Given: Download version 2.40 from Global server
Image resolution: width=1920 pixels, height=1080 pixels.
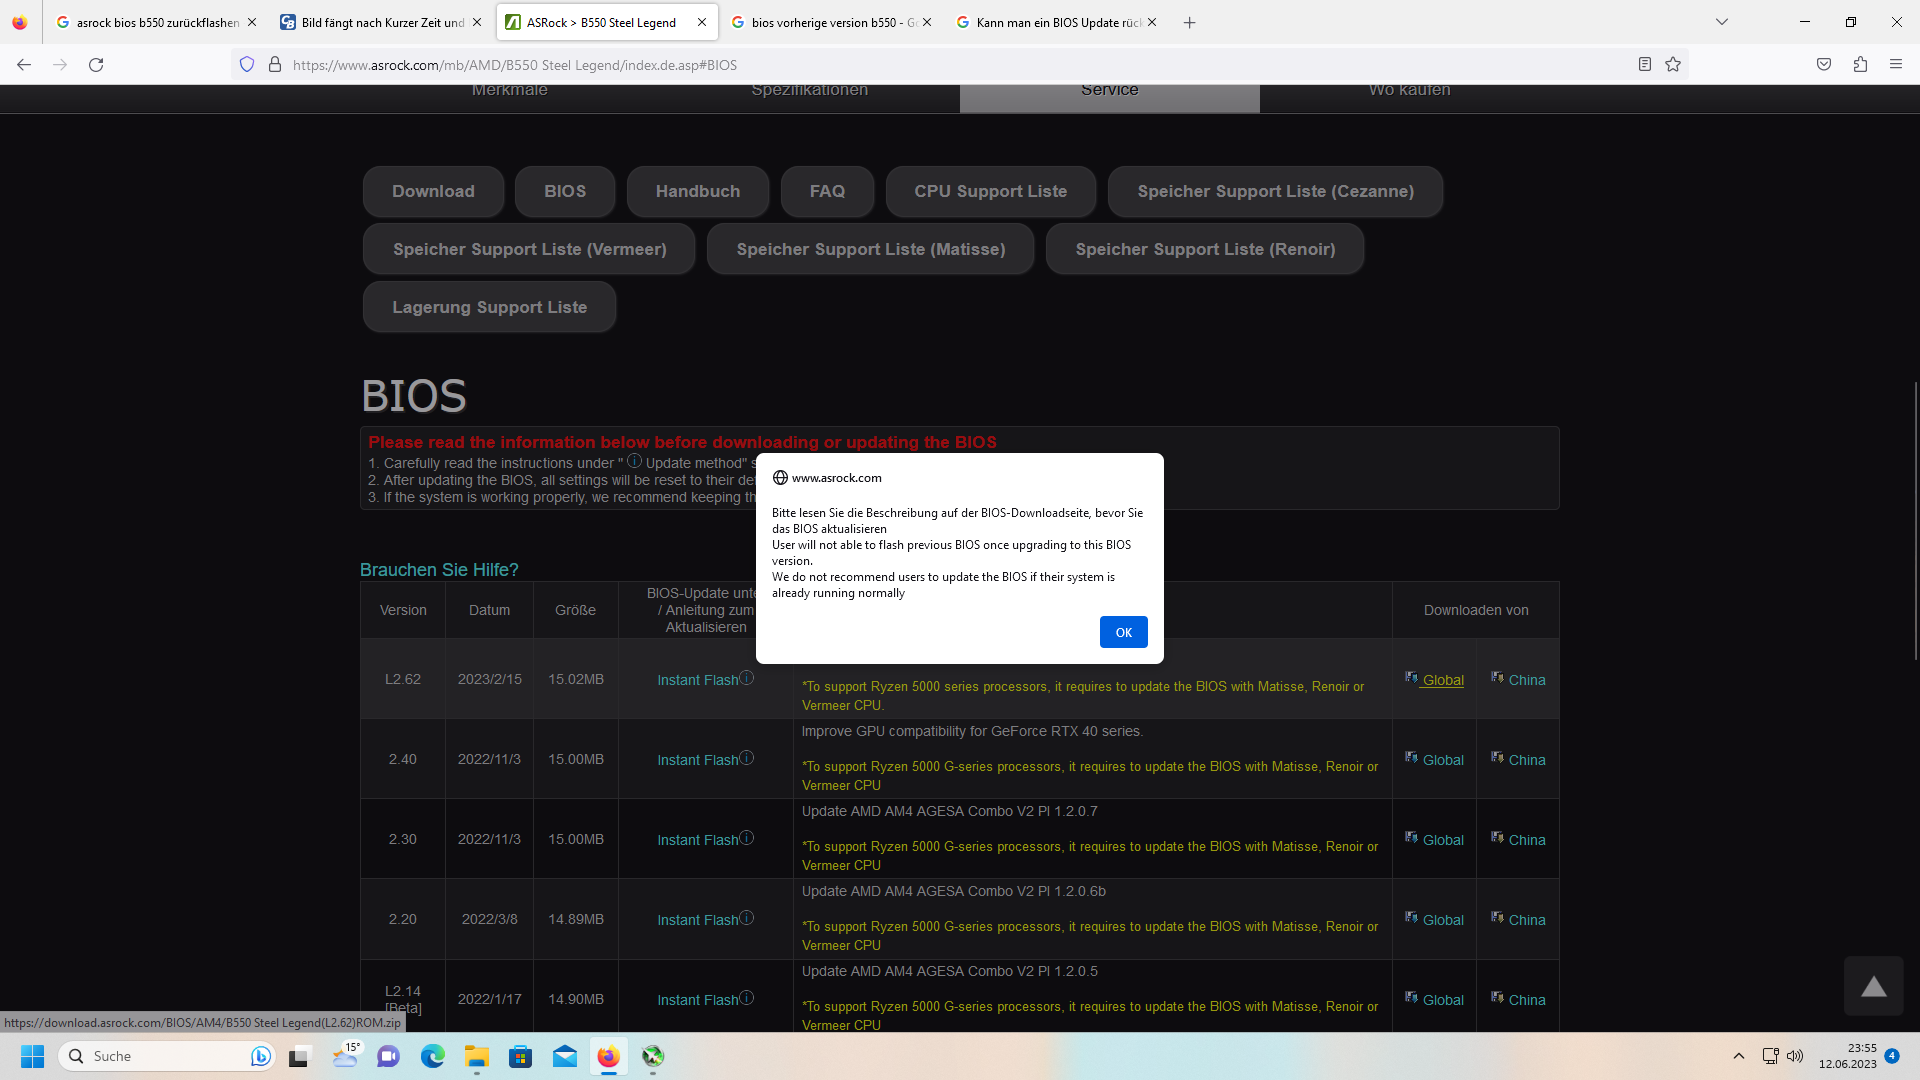Looking at the screenshot, I should click(1441, 760).
